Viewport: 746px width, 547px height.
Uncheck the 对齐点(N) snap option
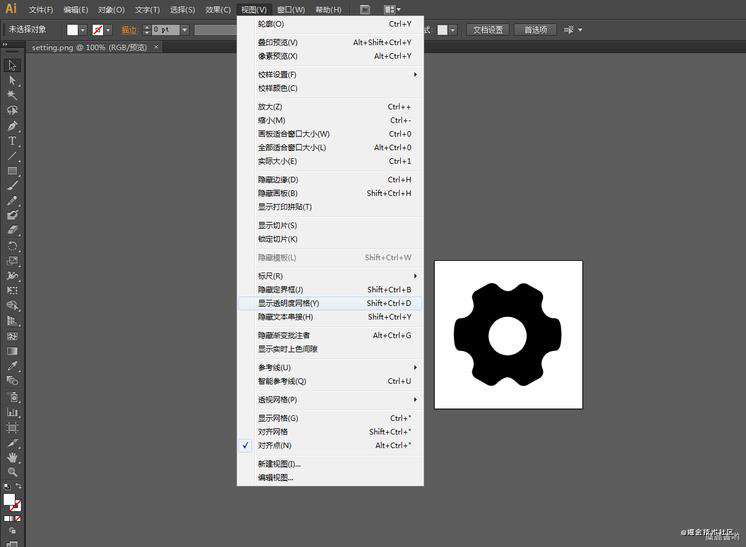[330, 445]
